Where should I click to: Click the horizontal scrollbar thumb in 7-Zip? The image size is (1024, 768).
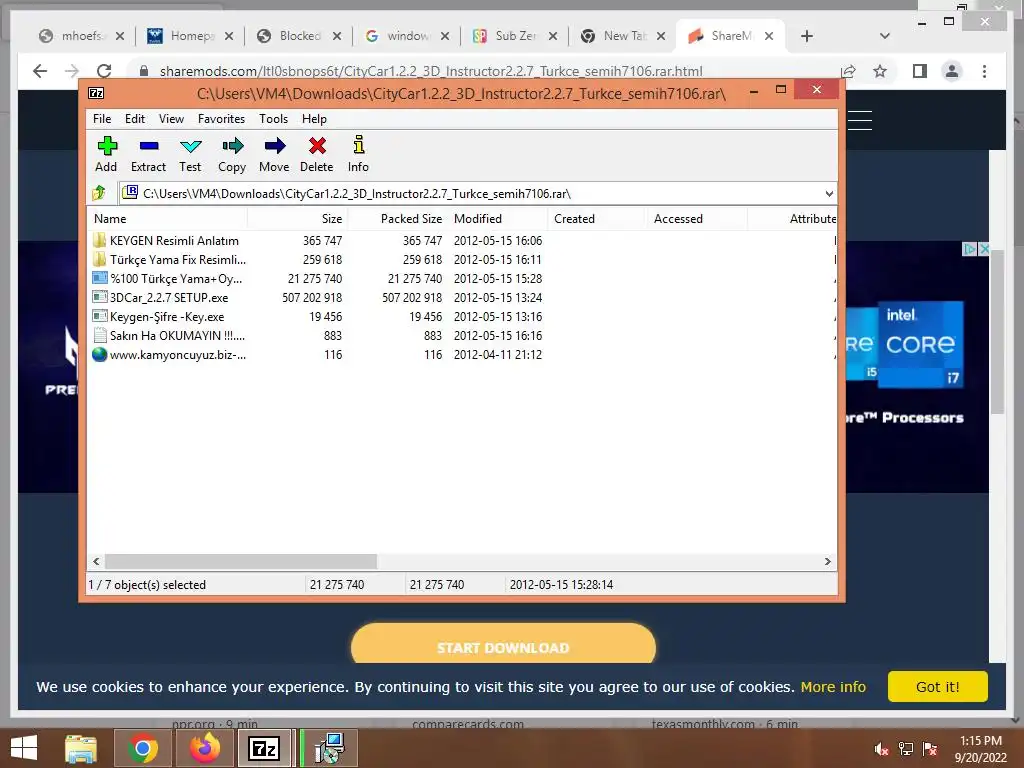click(241, 561)
